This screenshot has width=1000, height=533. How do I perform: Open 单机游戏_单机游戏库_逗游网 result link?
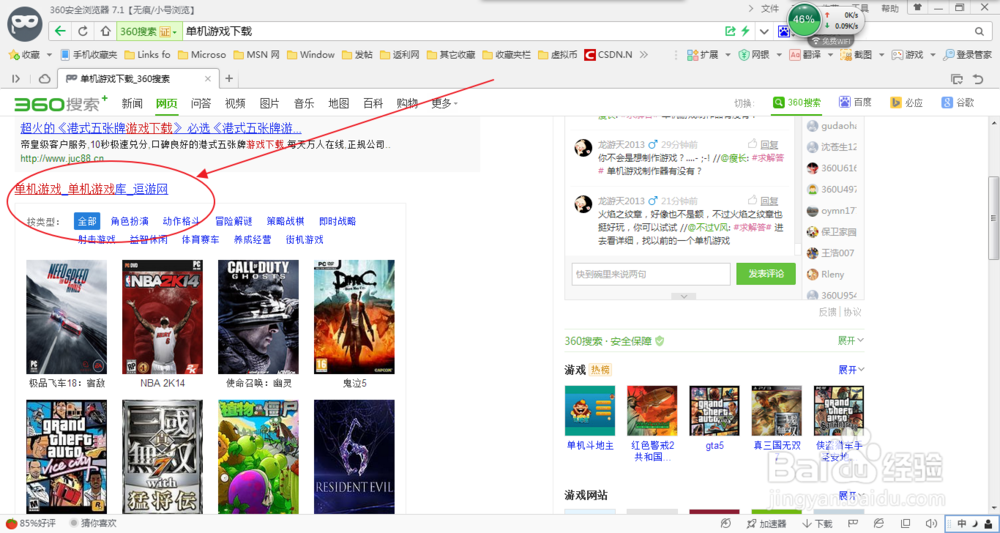point(91,189)
